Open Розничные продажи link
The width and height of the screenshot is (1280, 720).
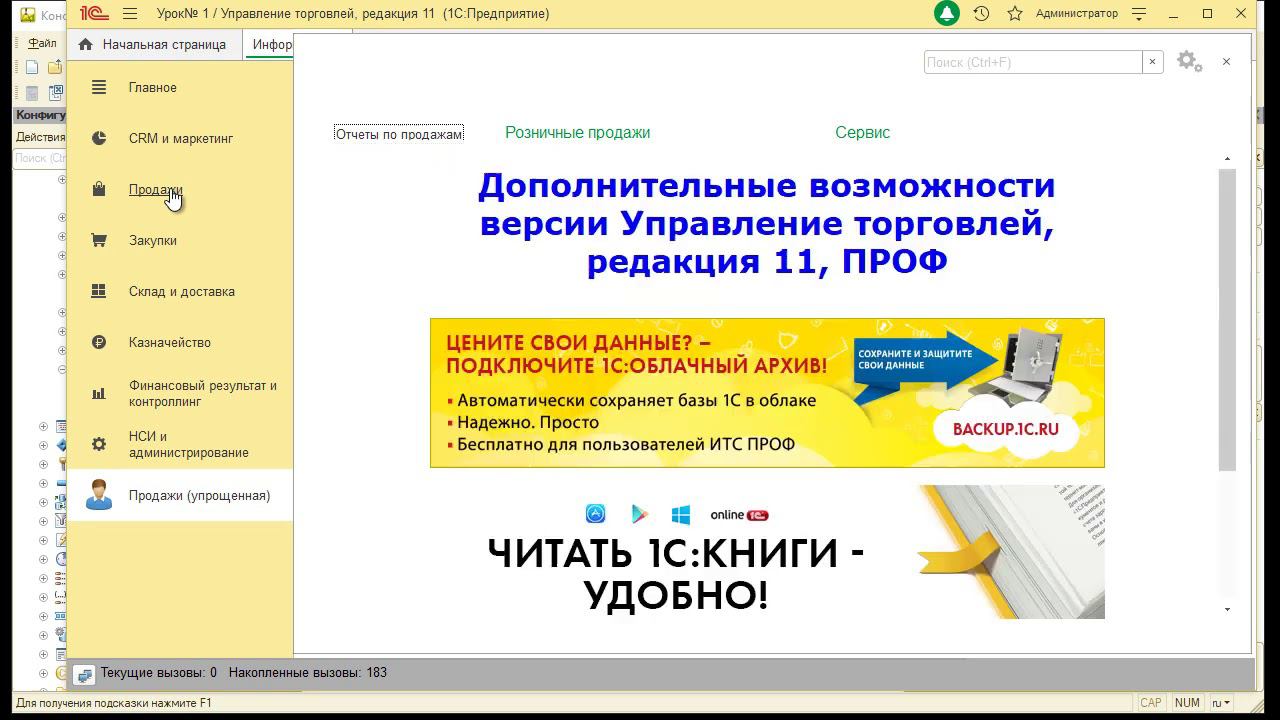point(577,132)
